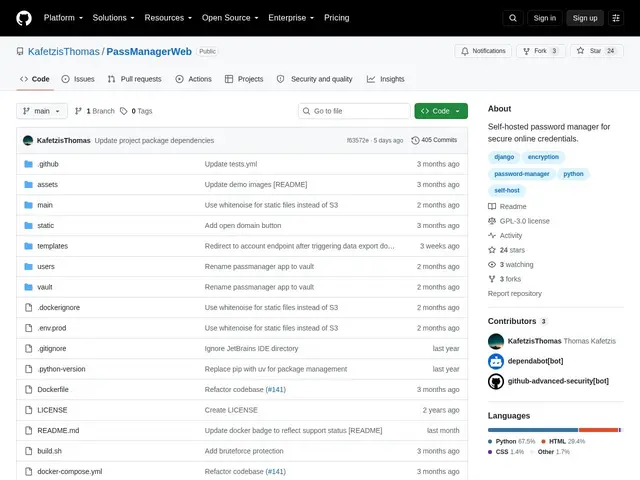Click the Python segment of languages bar
This screenshot has width=640, height=480.
533,430
